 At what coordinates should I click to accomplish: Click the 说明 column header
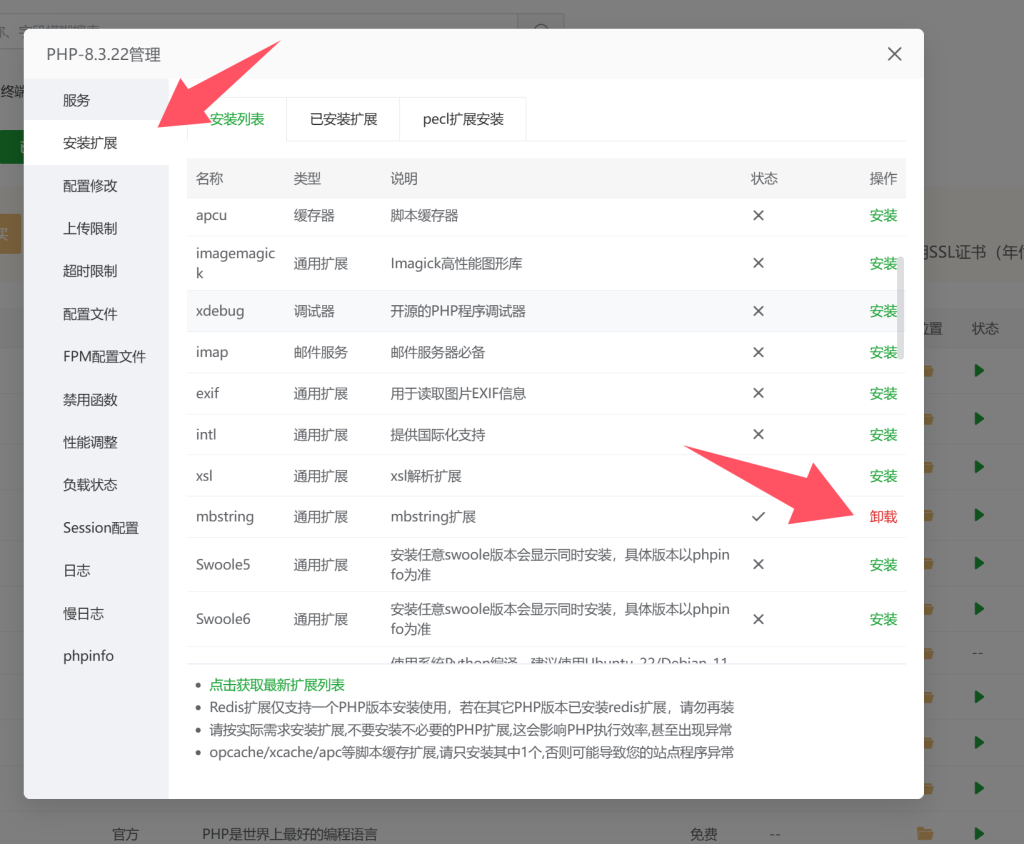(404, 178)
